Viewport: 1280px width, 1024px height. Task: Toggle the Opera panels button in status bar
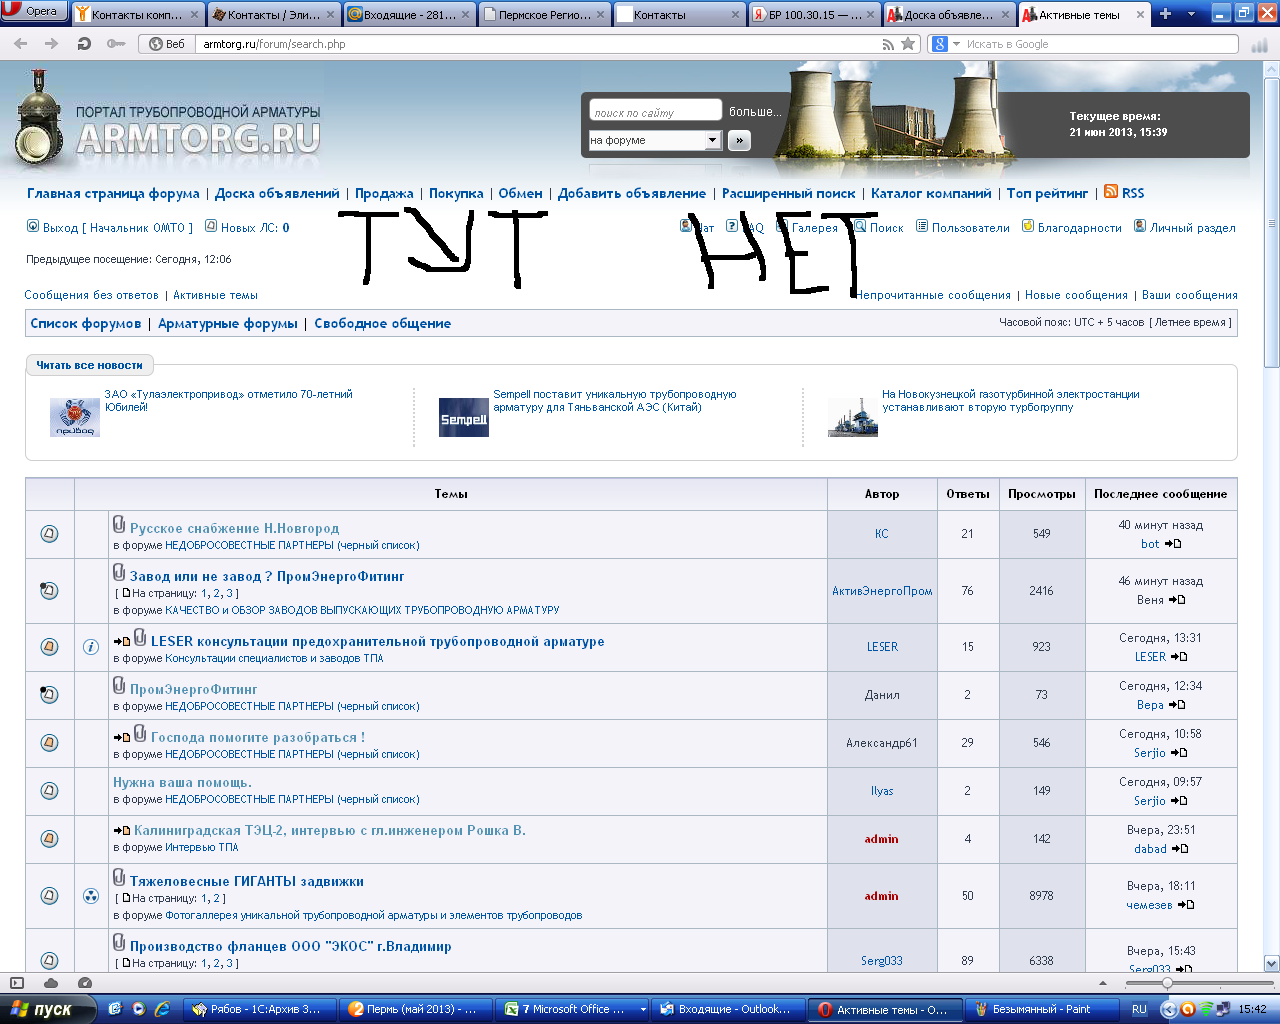(x=17, y=983)
